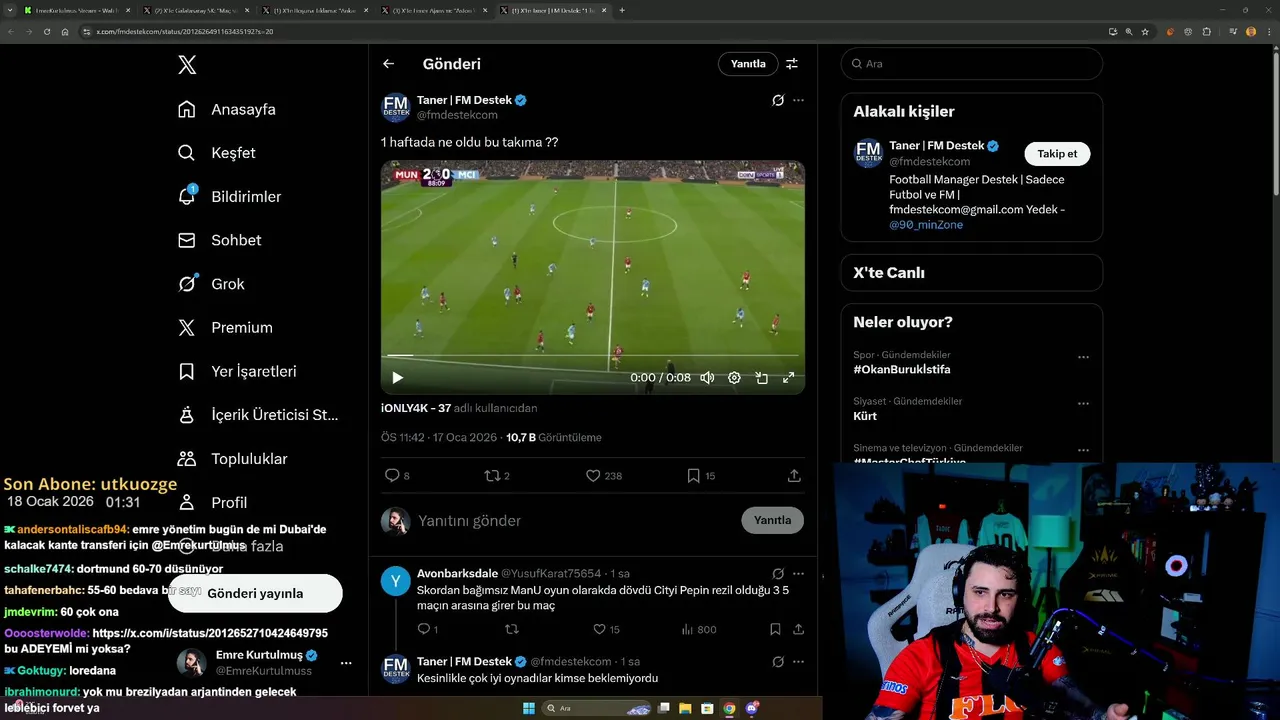This screenshot has width=1280, height=720.
Task: Toggle picture-in-picture on video
Action: [761, 378]
